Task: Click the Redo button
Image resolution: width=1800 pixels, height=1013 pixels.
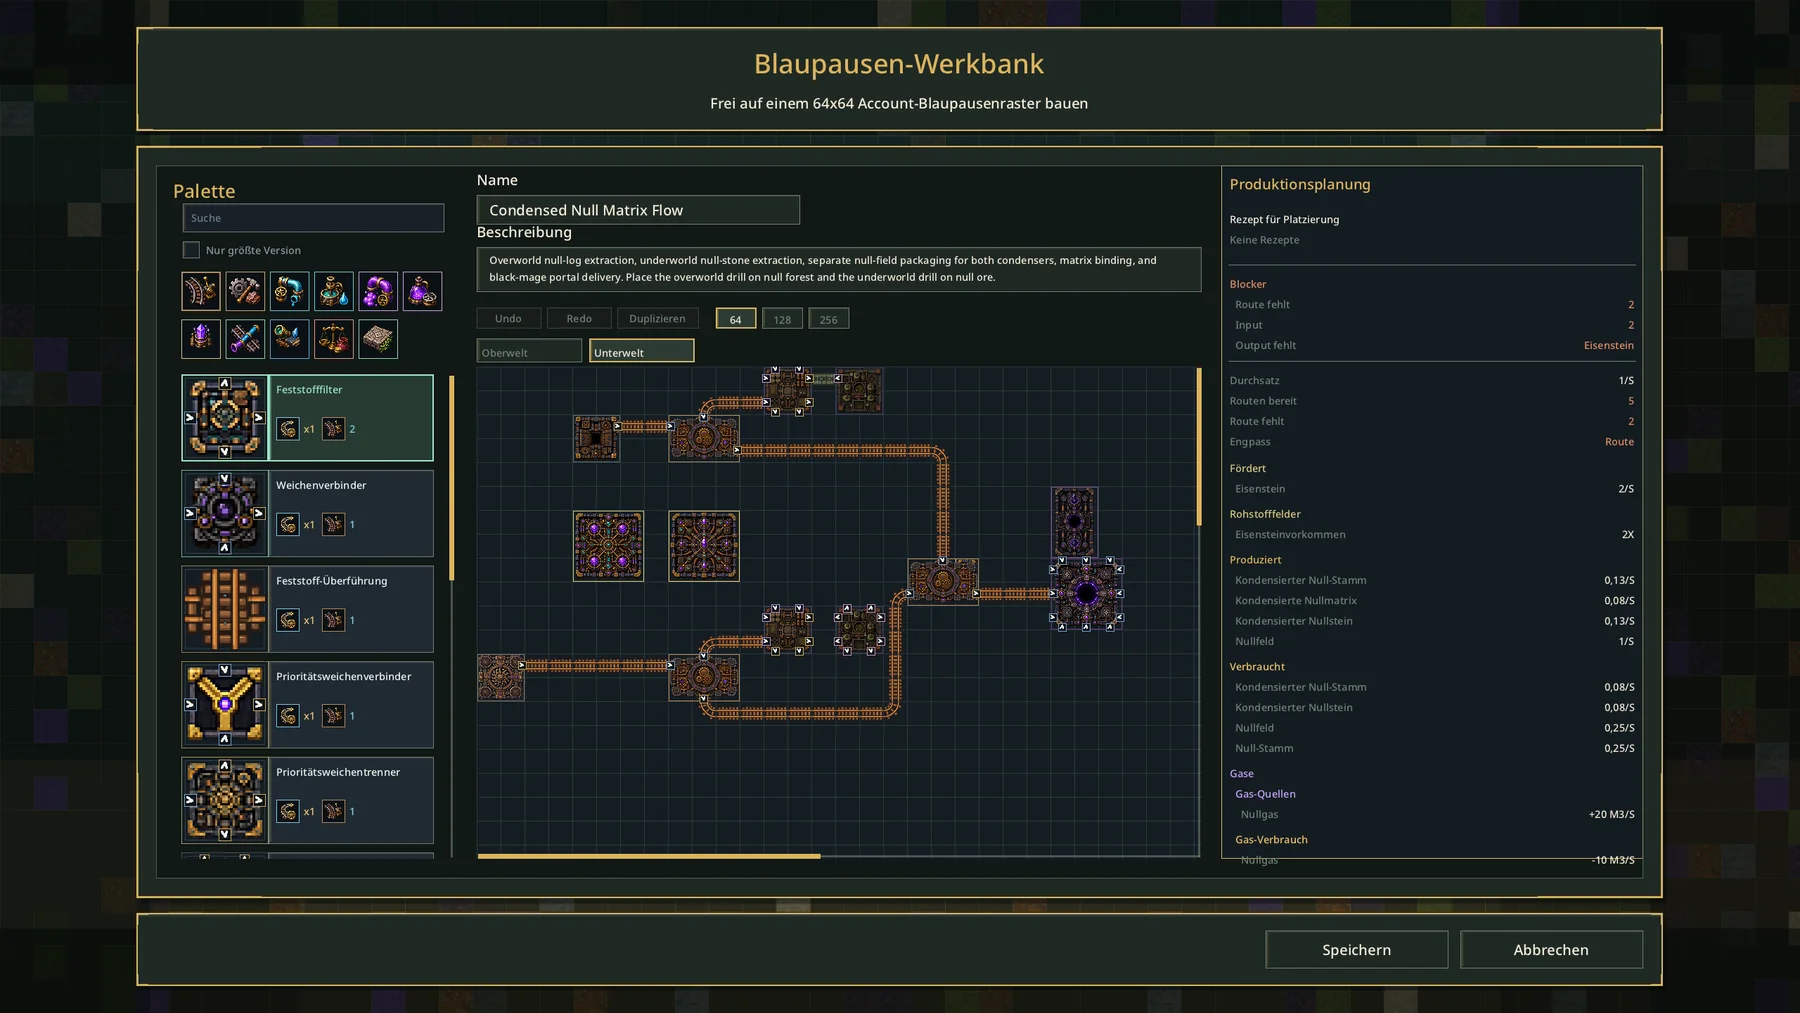Action: tap(579, 318)
